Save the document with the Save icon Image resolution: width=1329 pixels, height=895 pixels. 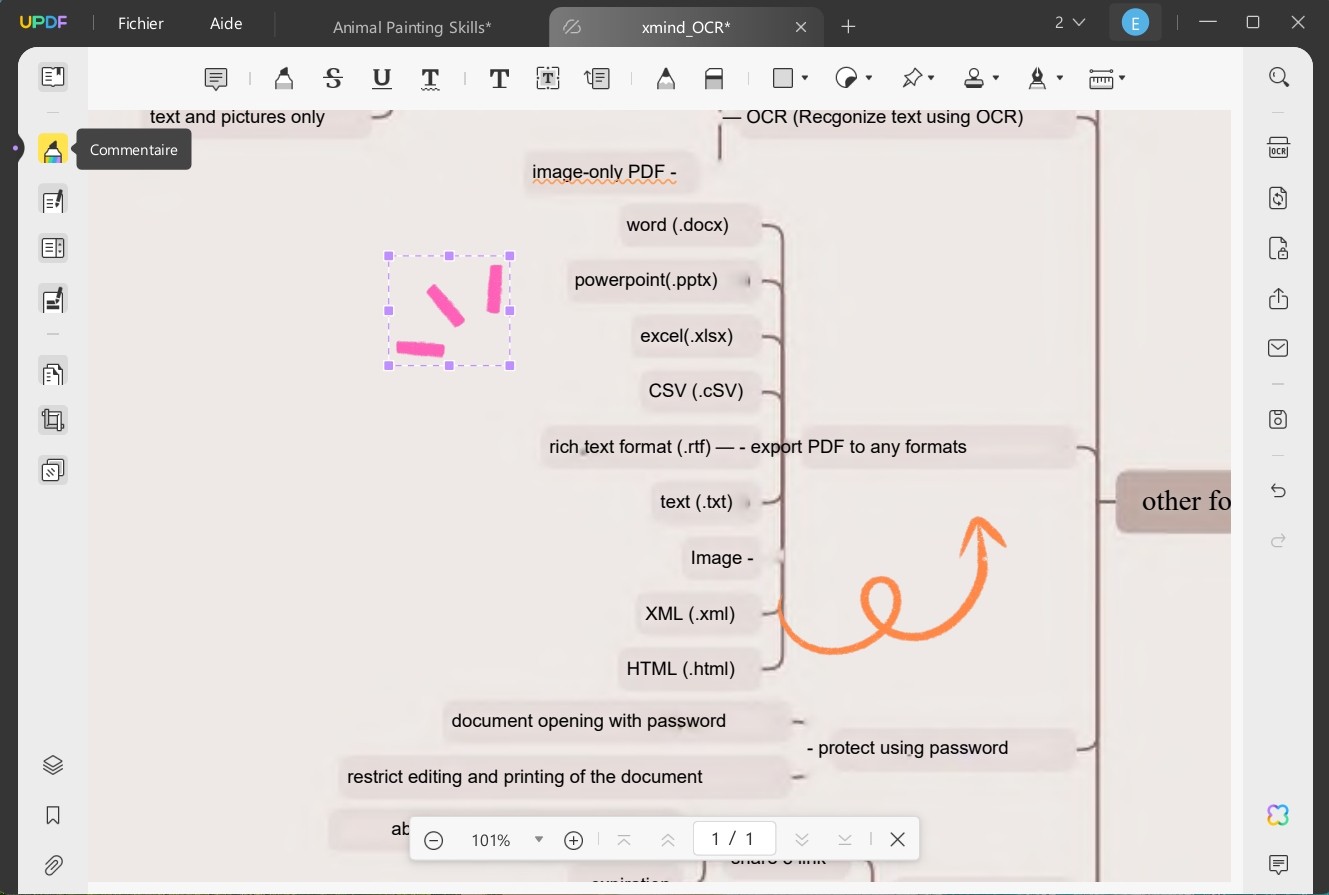1278,419
